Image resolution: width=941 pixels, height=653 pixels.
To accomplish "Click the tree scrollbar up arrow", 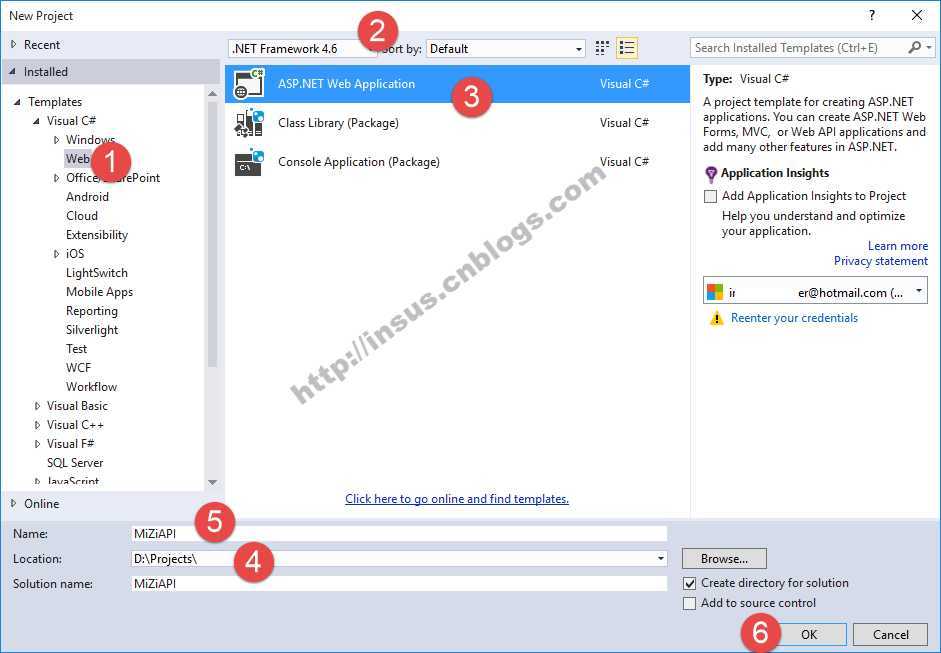I will pos(212,94).
